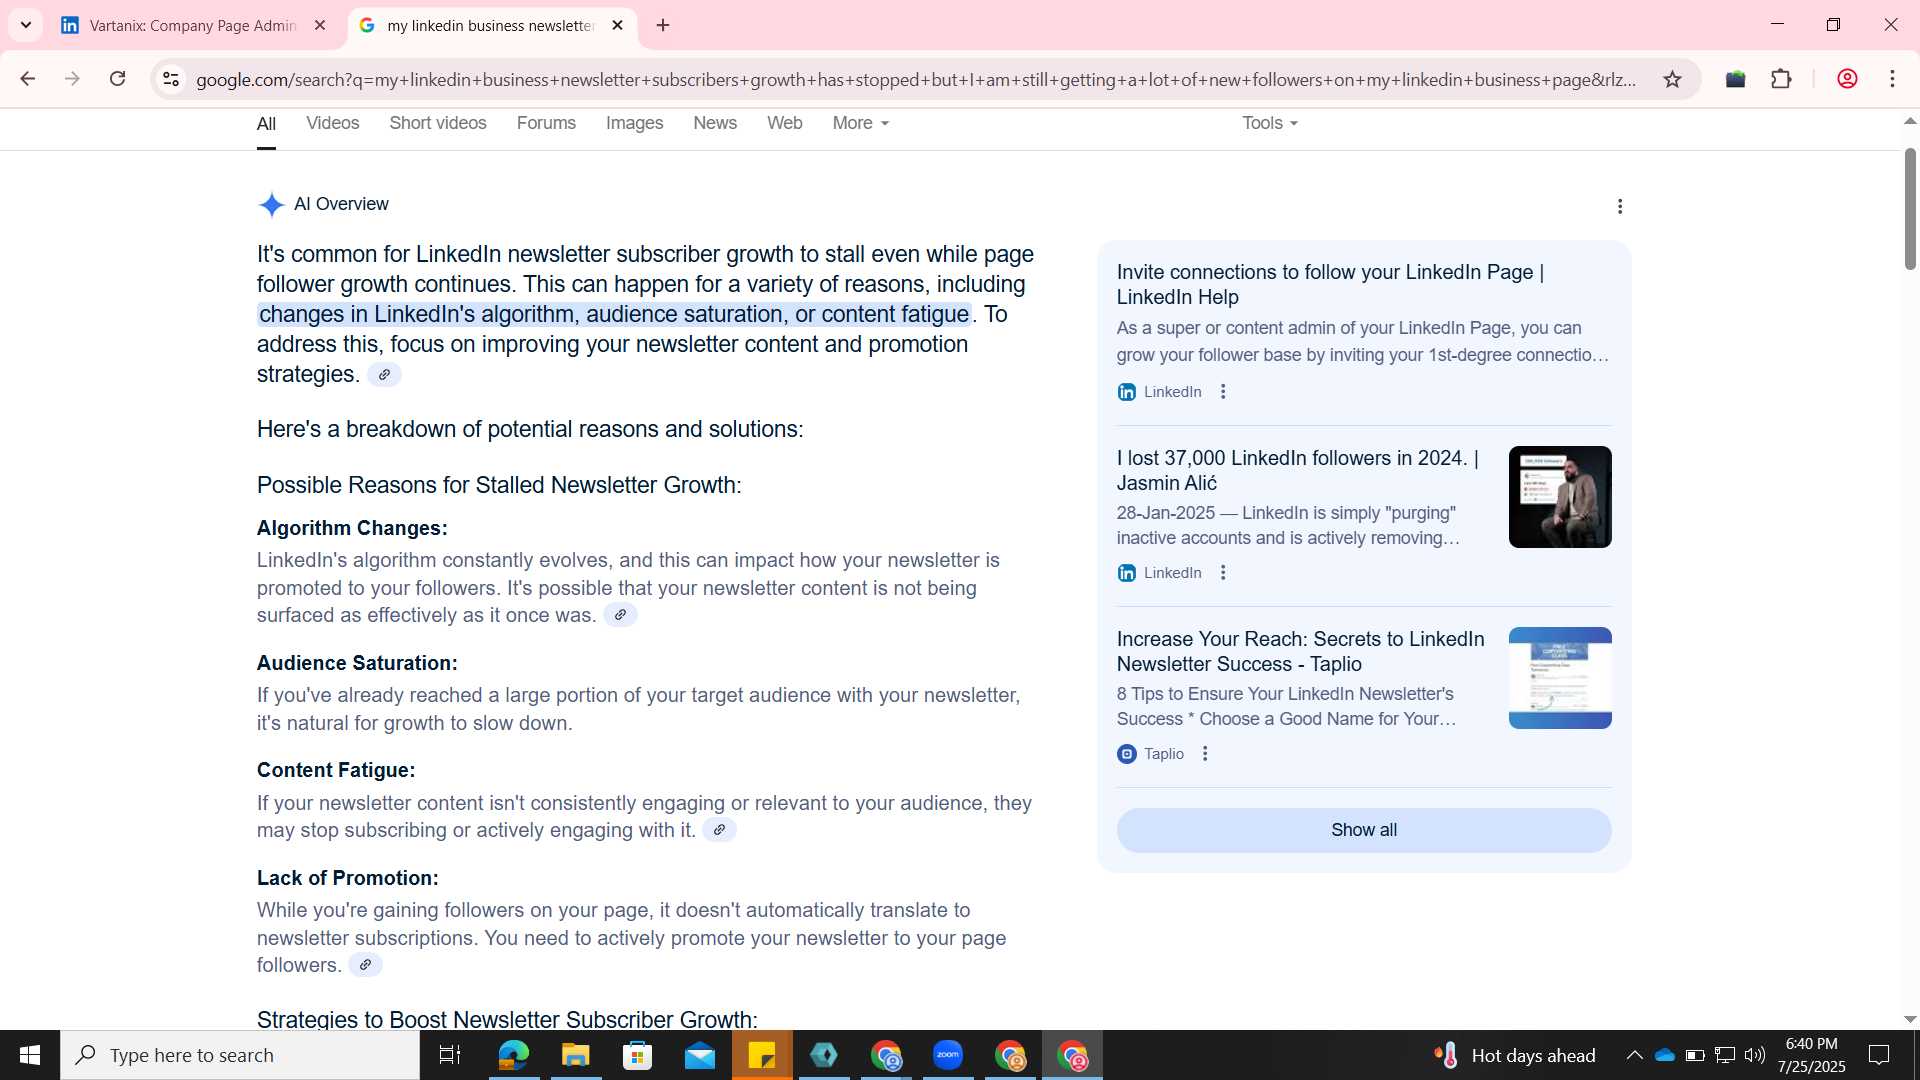Select the Videos search filter
The width and height of the screenshot is (1920, 1080).
point(332,123)
